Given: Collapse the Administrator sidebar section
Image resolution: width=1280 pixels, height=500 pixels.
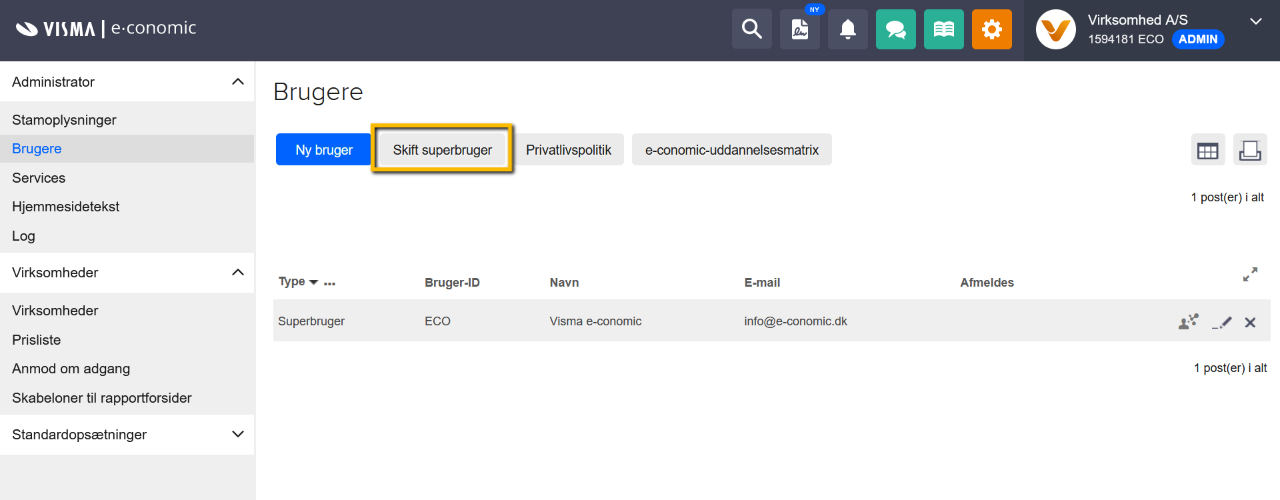Looking at the screenshot, I should click(x=237, y=81).
